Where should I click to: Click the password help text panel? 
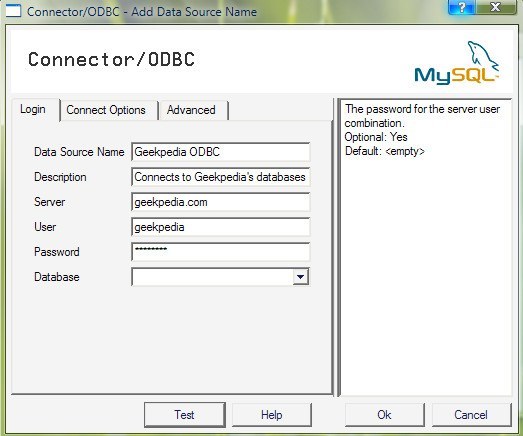coord(425,247)
